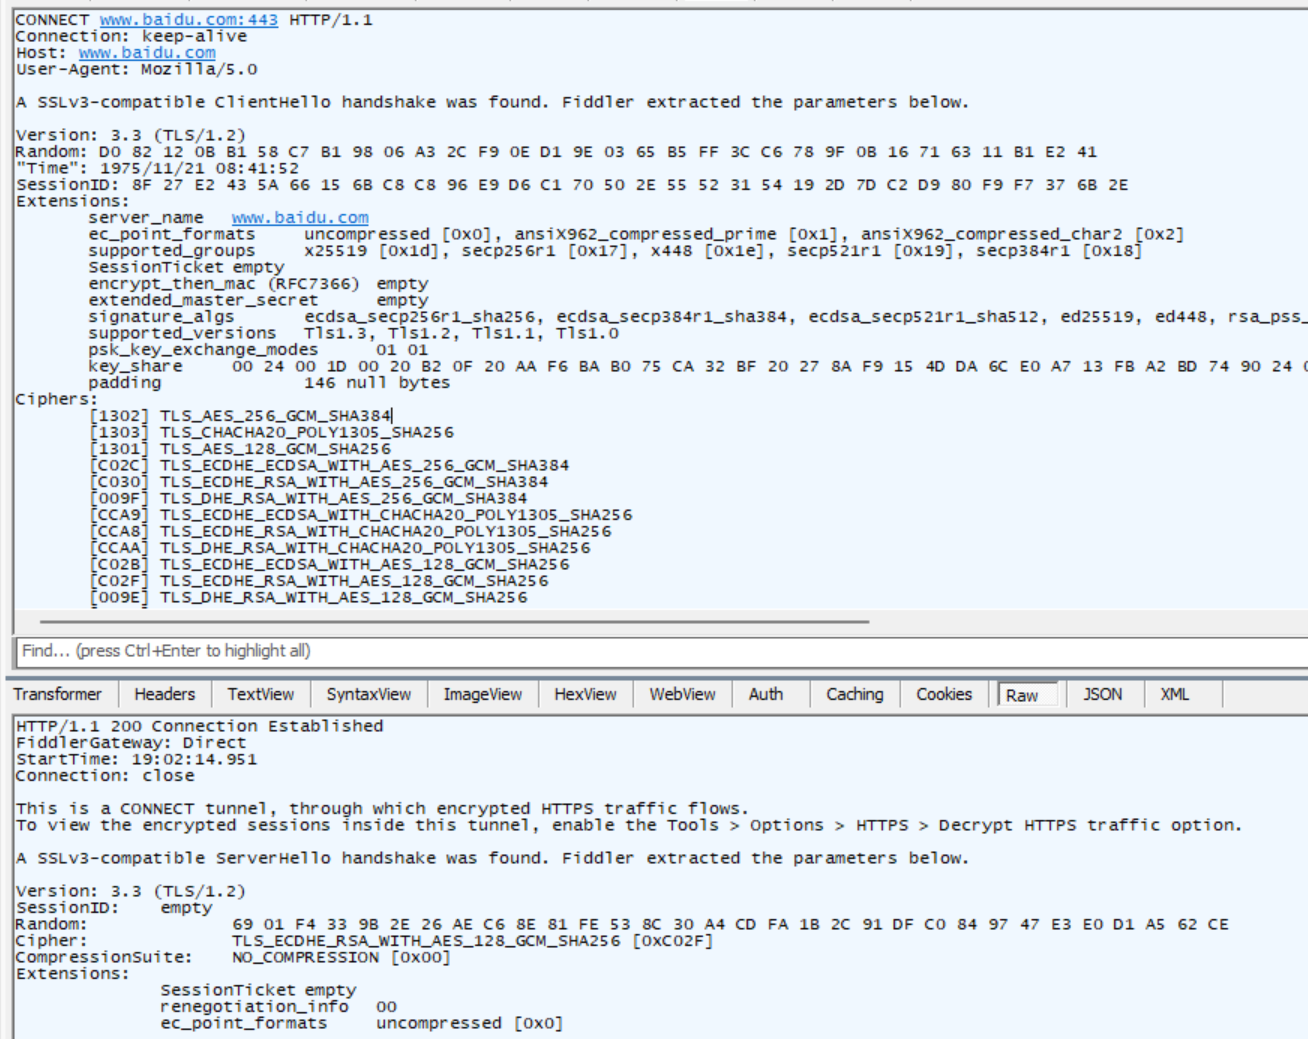Image resolution: width=1308 pixels, height=1039 pixels.
Task: Click the supported_versions extension row
Action: point(353,334)
